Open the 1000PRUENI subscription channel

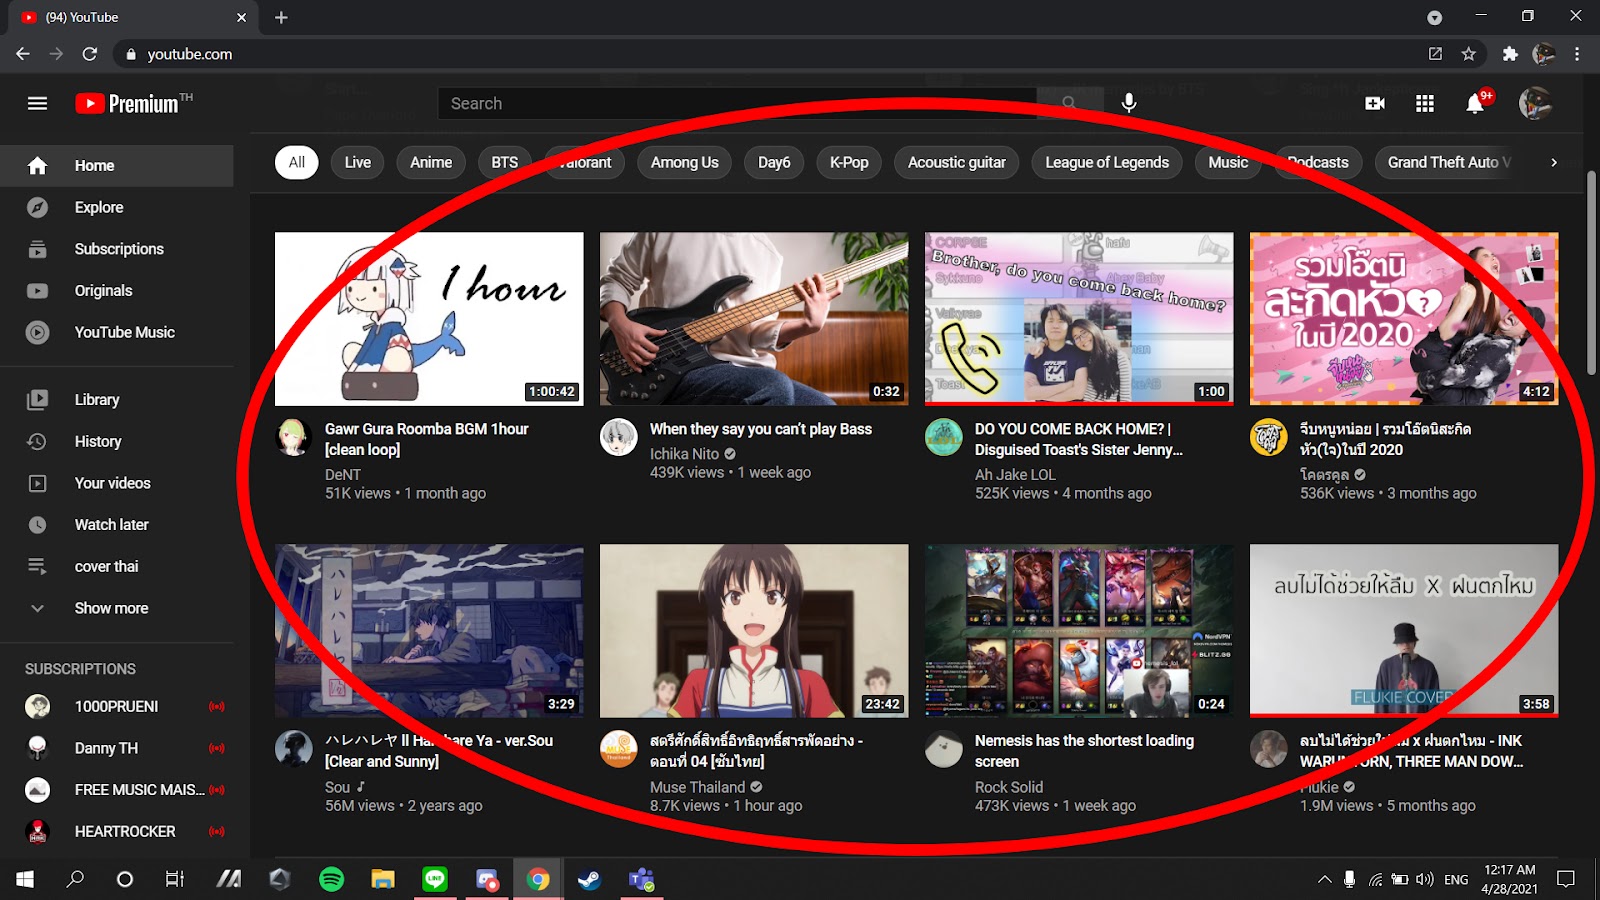tap(117, 706)
